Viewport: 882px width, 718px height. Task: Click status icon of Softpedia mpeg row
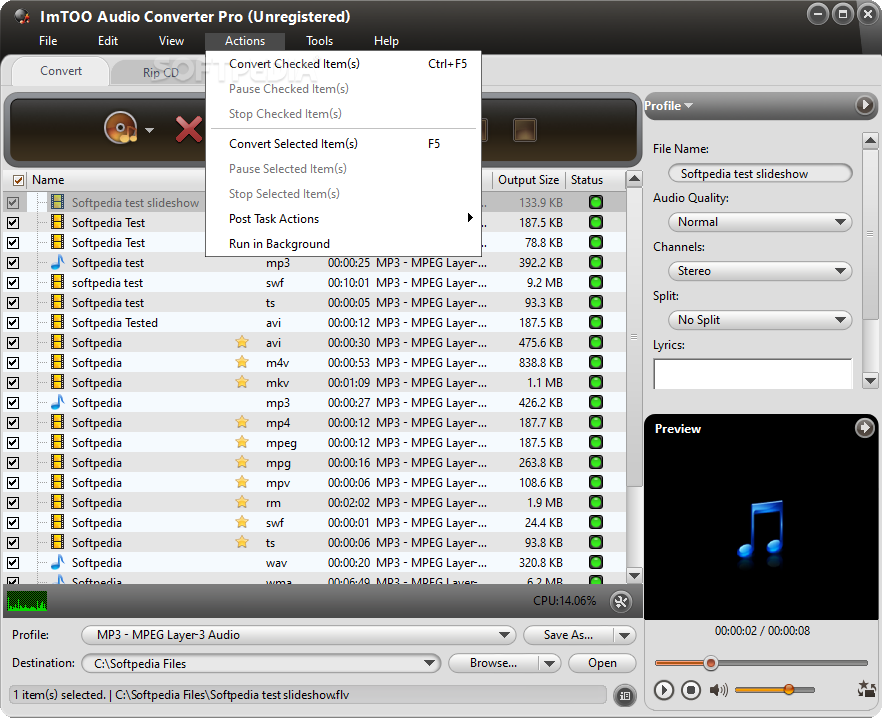[596, 442]
